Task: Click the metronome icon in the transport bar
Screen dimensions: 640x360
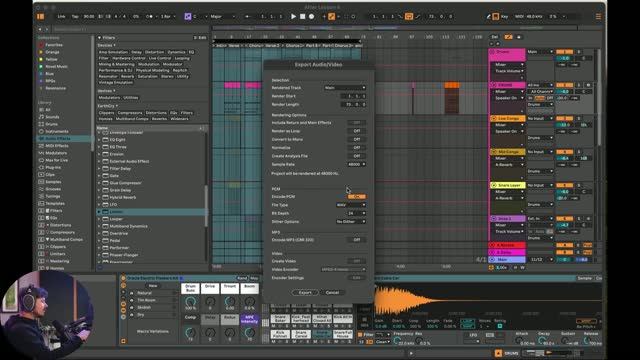Action: click(x=149, y=16)
